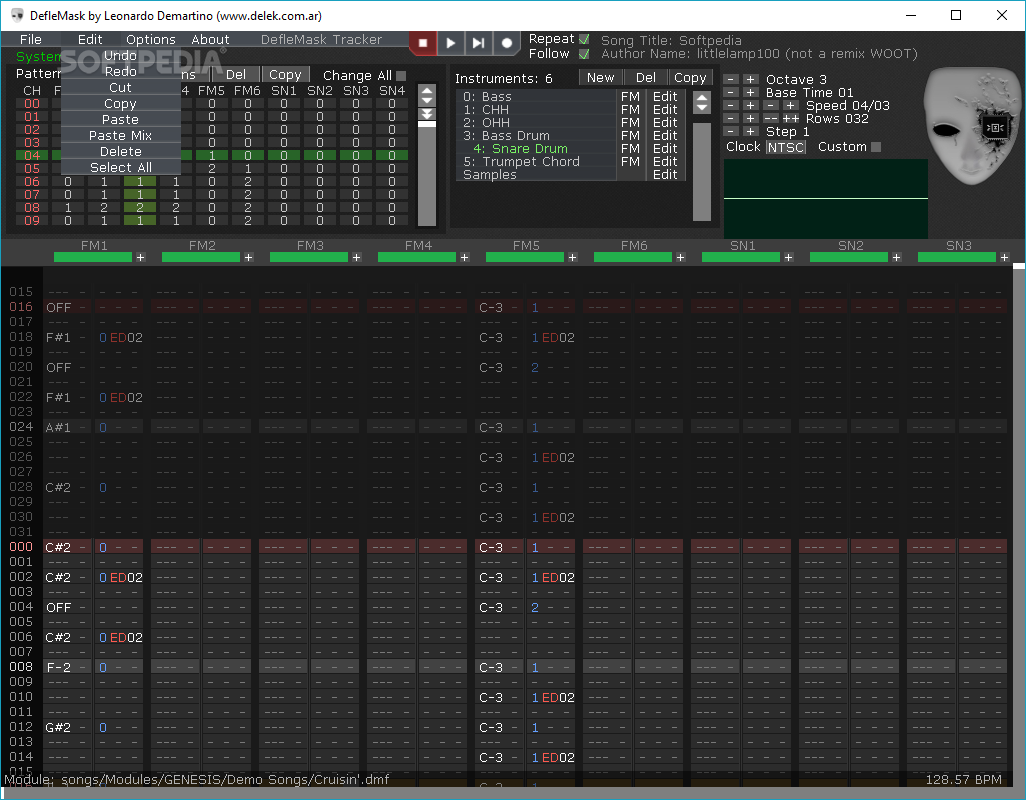Enable the Custom clock checkbox
The image size is (1026, 800).
pyautogui.click(x=876, y=147)
